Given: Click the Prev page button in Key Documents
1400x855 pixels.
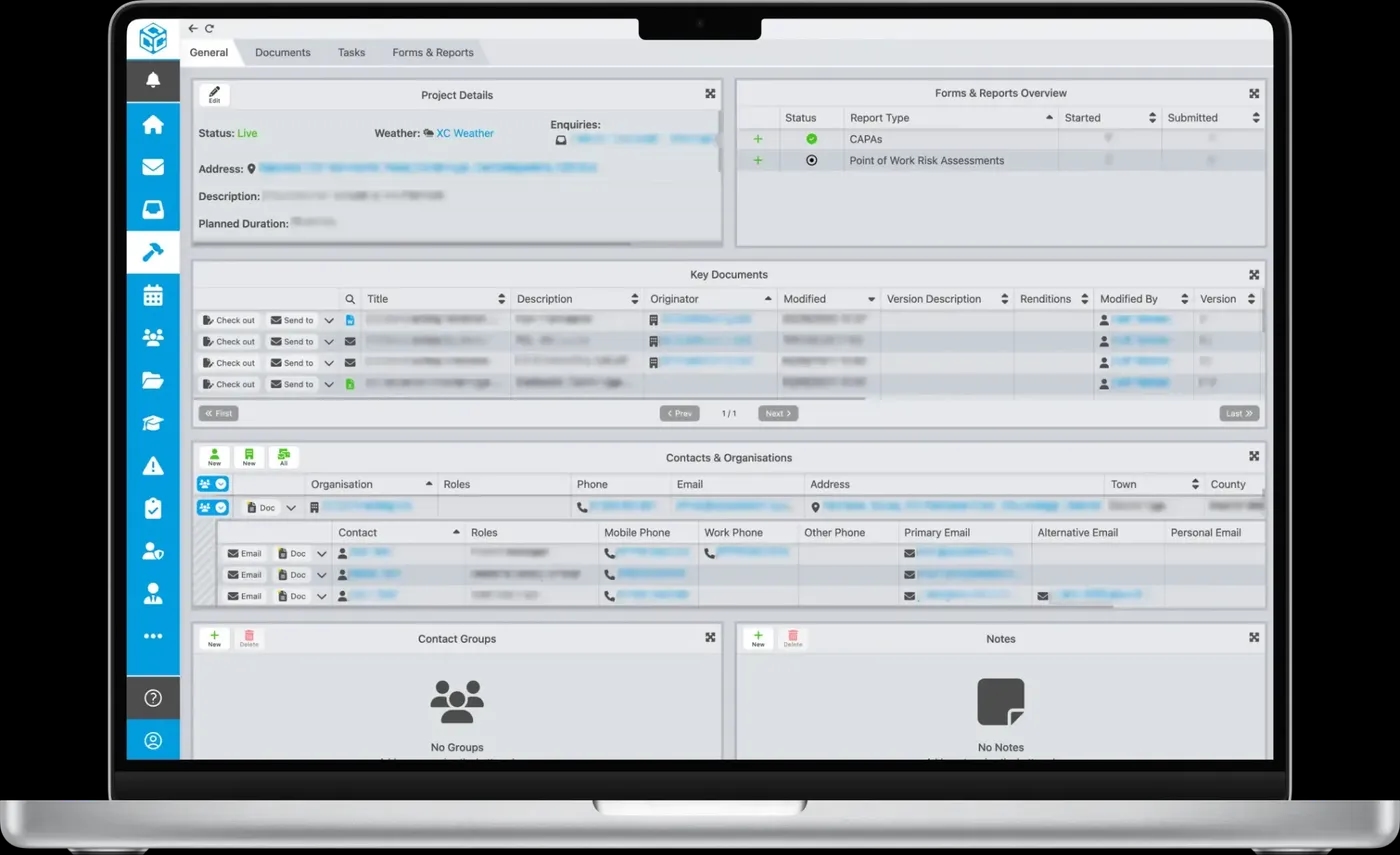Looking at the screenshot, I should click(x=680, y=413).
